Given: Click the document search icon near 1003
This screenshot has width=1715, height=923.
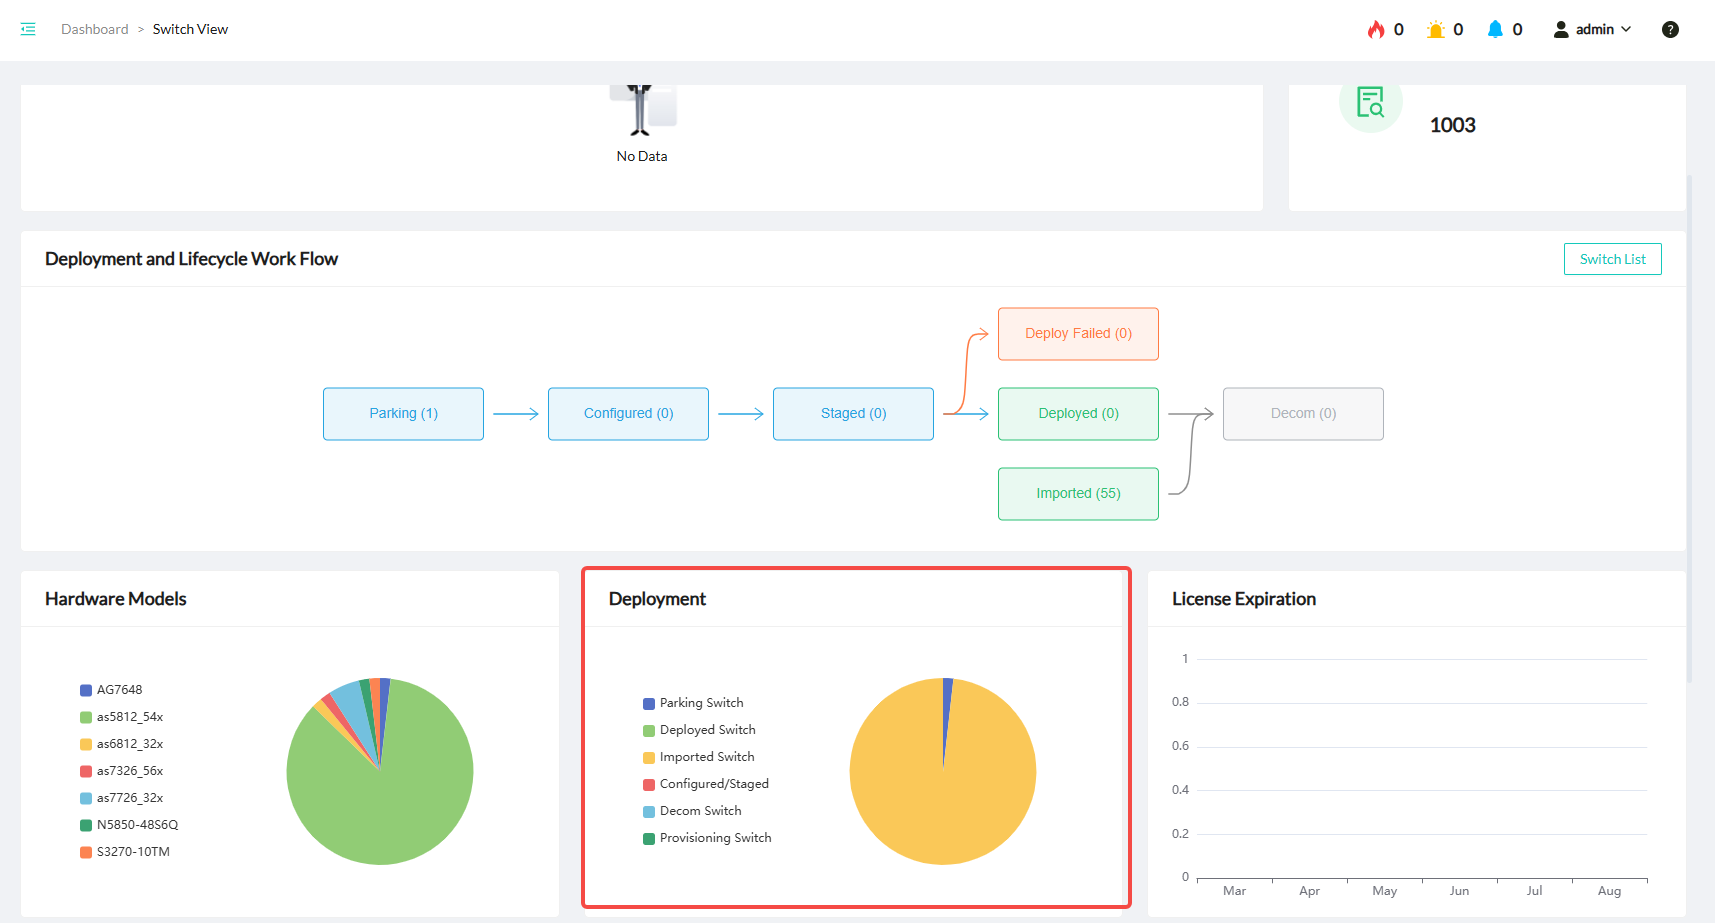Looking at the screenshot, I should point(1370,103).
